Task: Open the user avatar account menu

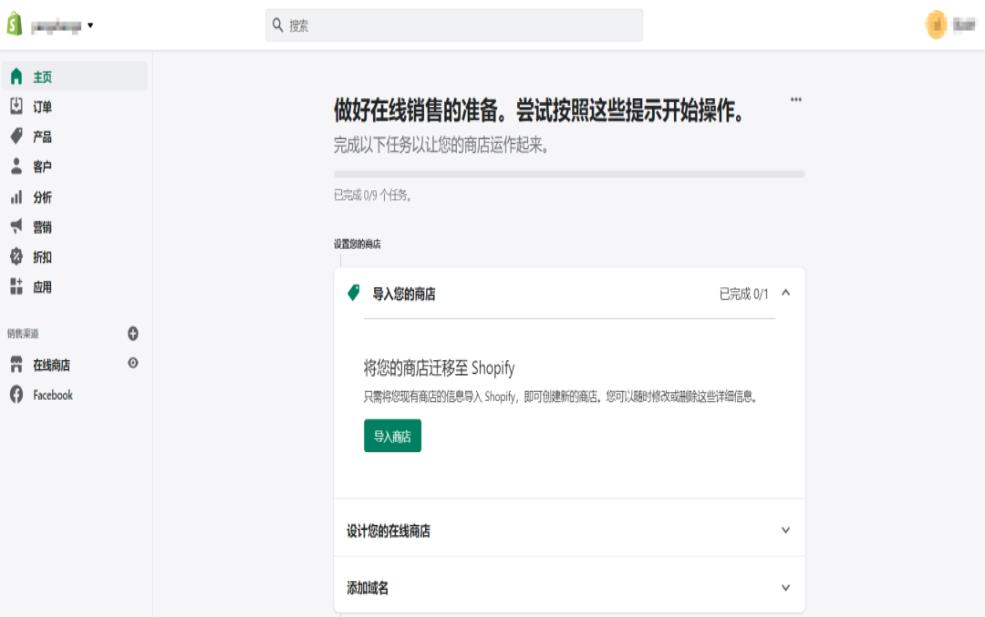Action: (x=936, y=25)
